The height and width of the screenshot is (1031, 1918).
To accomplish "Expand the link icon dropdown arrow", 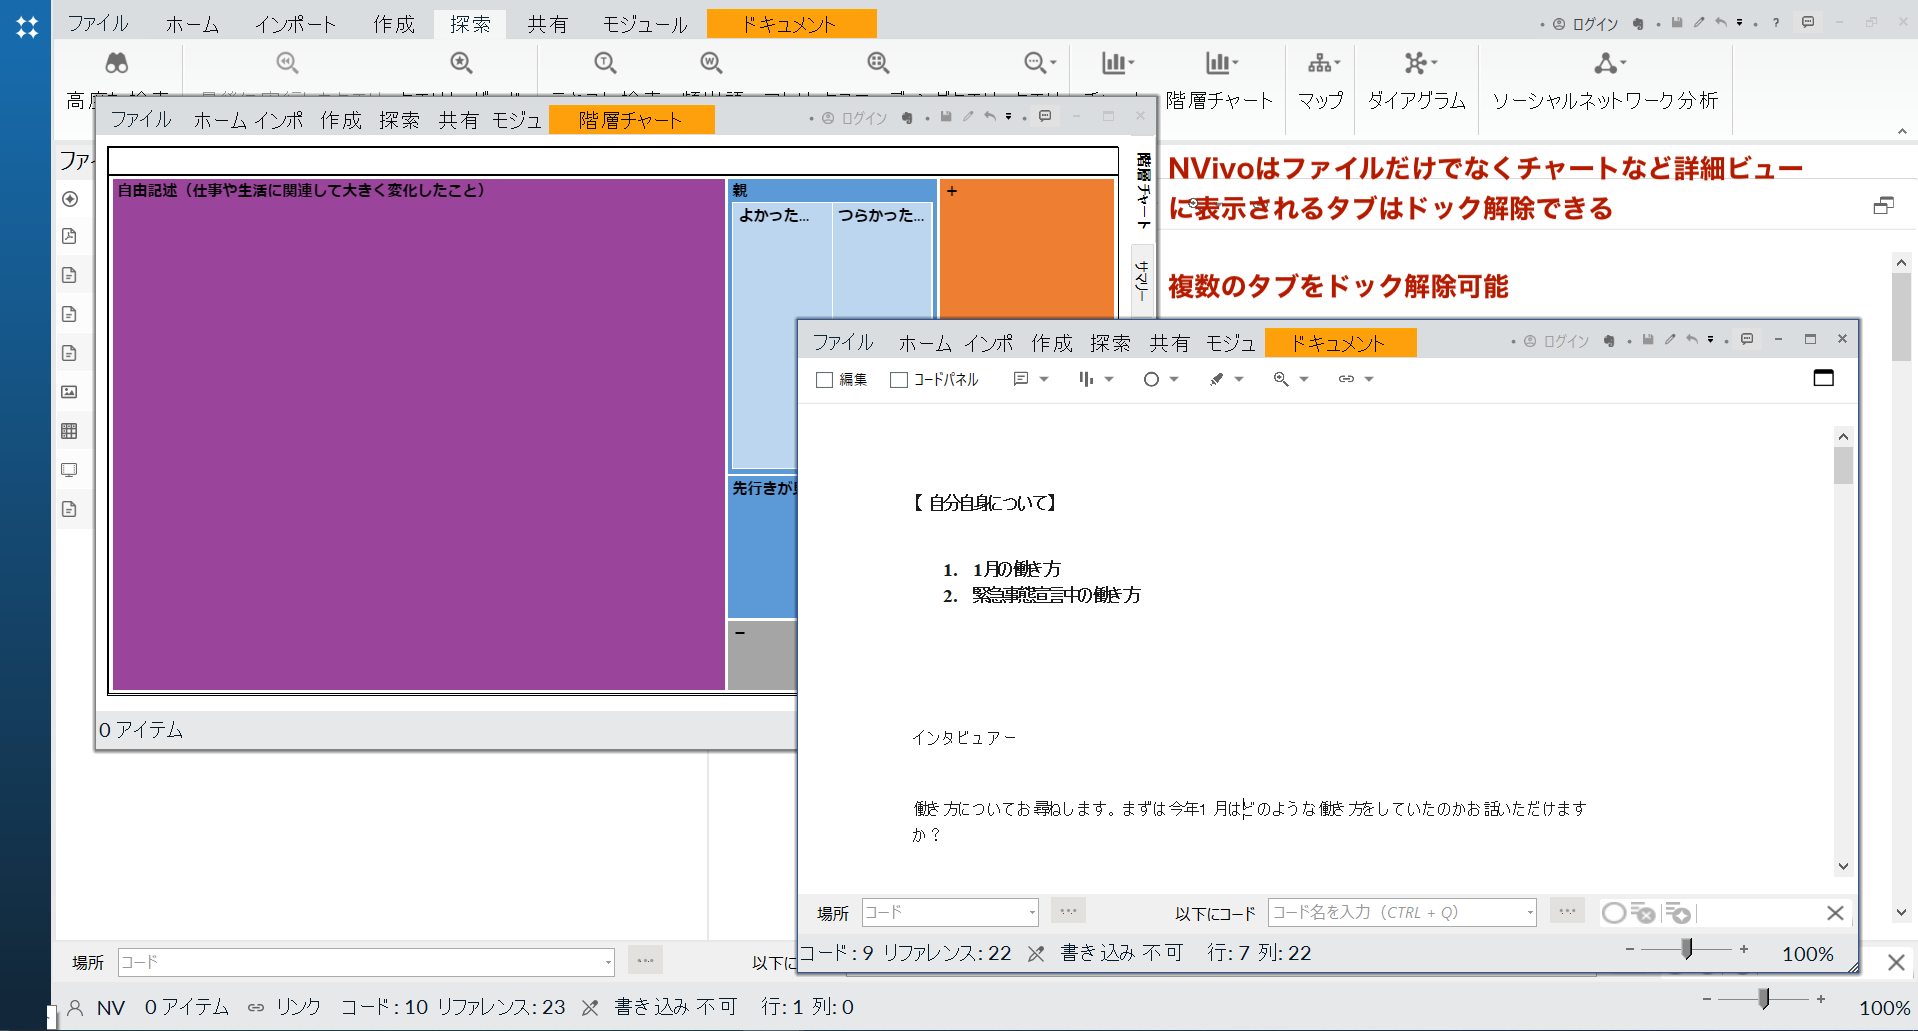I will (x=1369, y=379).
